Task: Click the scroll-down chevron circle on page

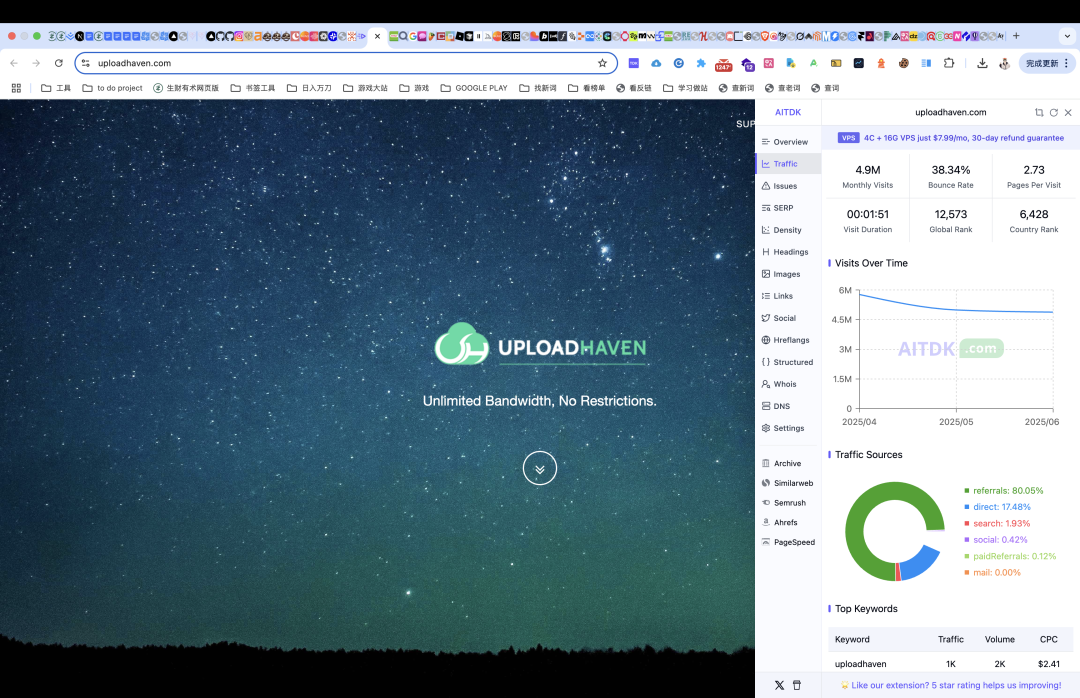Action: click(x=539, y=469)
